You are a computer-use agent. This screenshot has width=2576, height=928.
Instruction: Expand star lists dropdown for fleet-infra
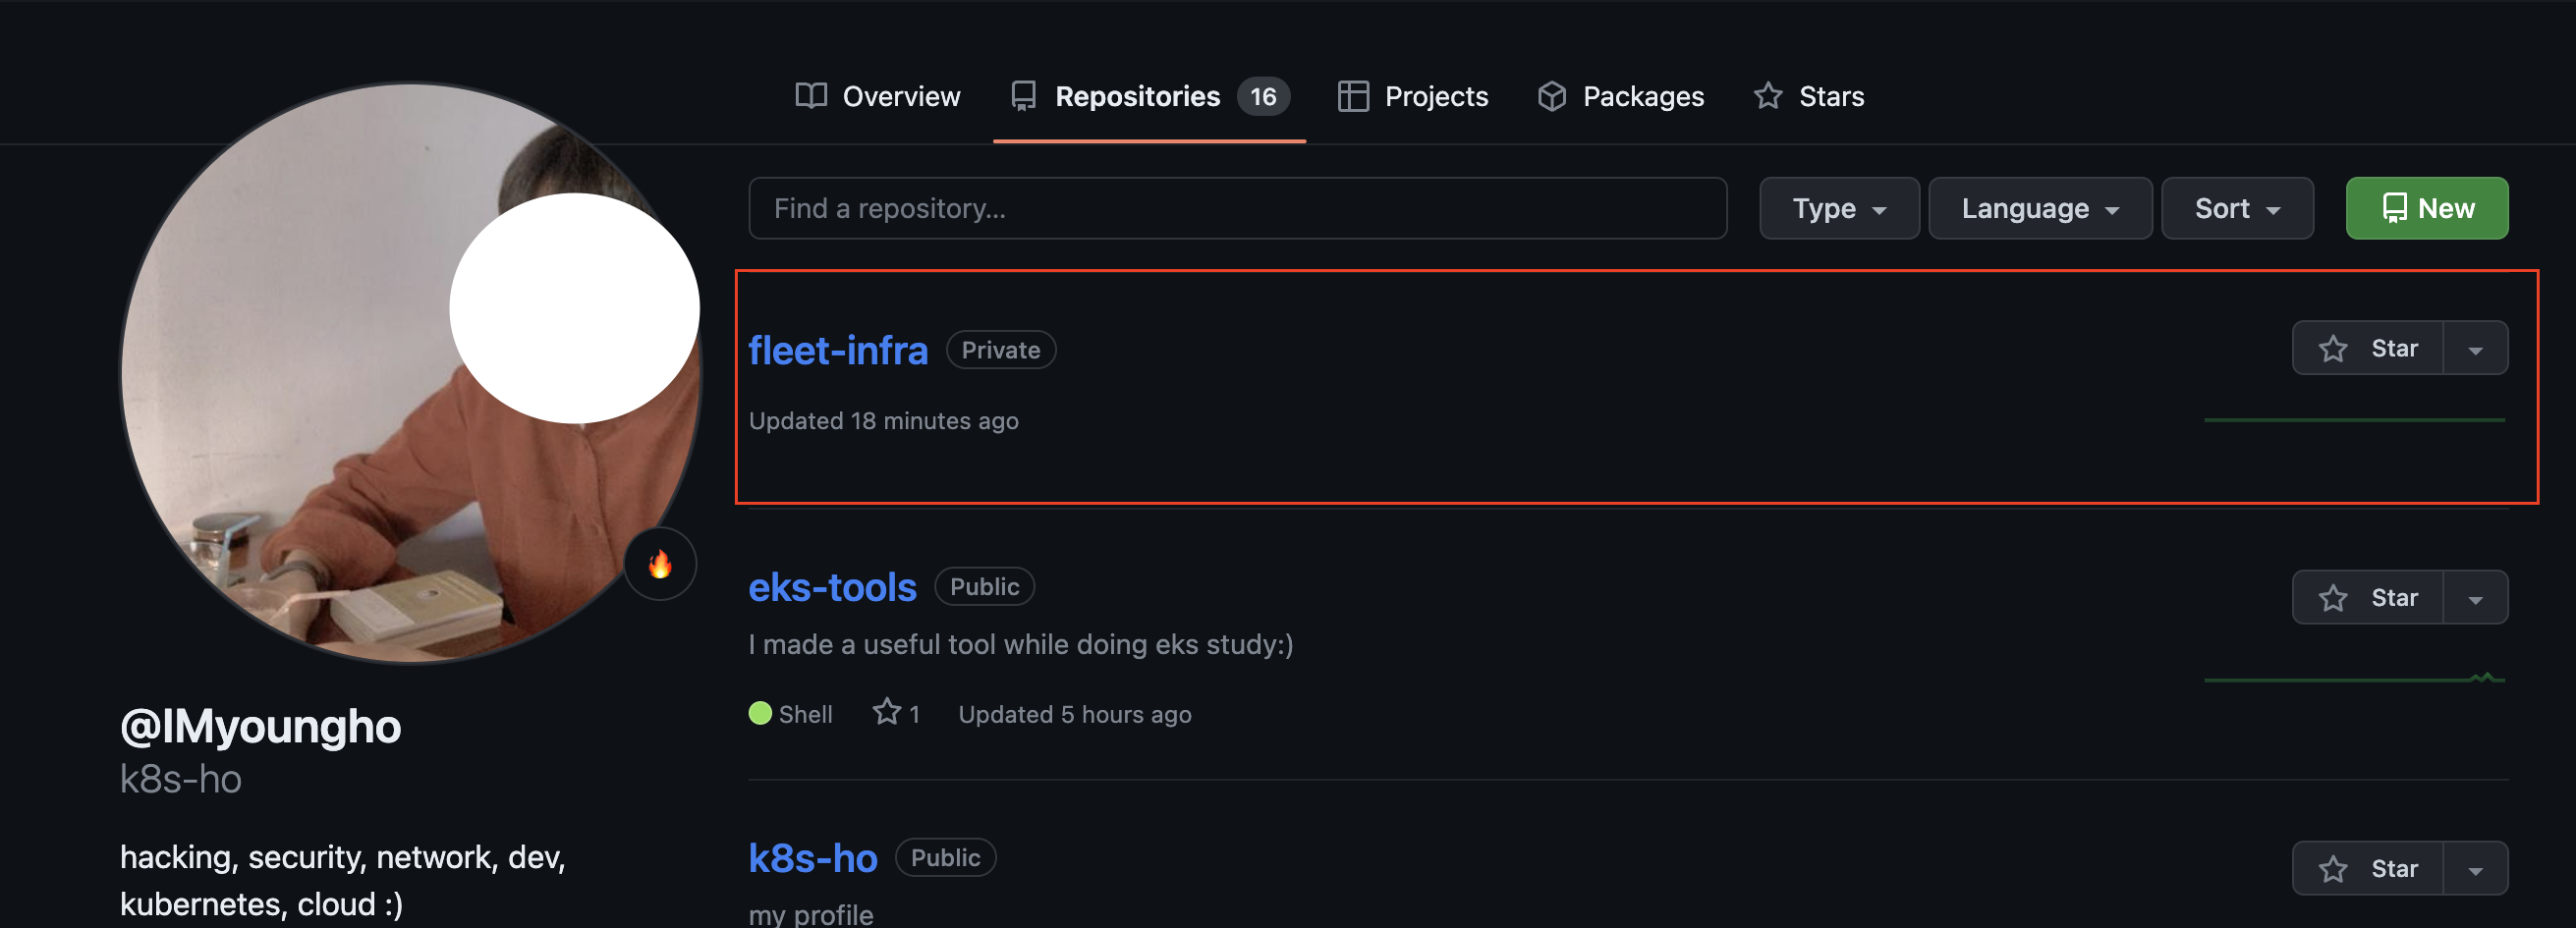[2475, 348]
